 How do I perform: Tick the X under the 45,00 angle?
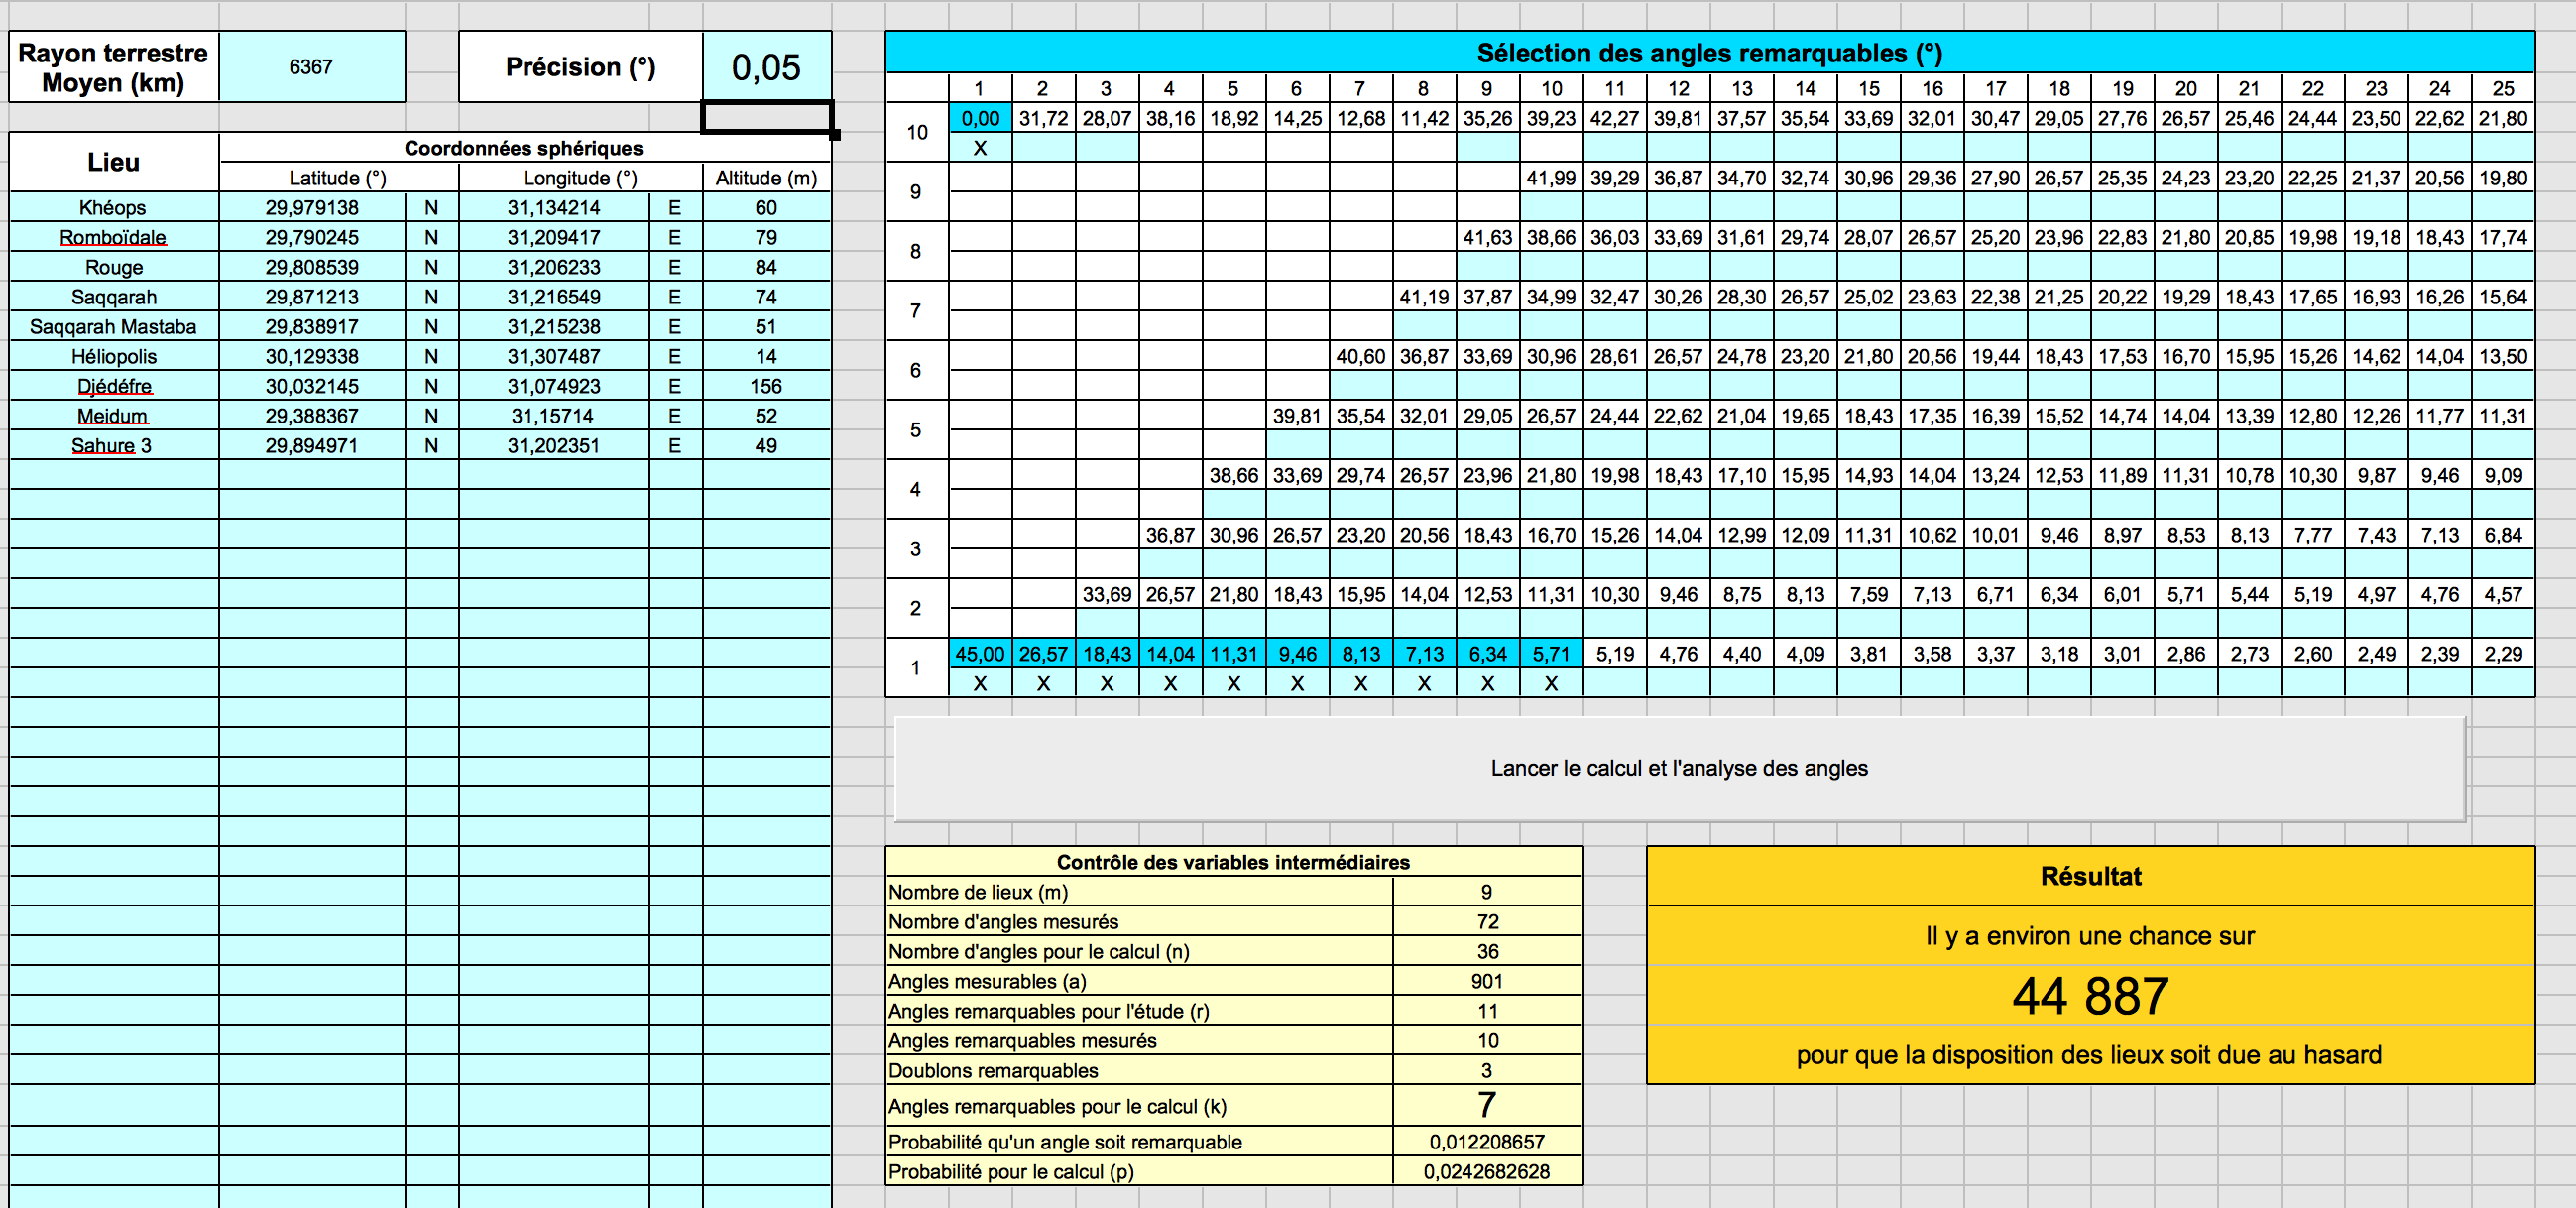tap(980, 684)
